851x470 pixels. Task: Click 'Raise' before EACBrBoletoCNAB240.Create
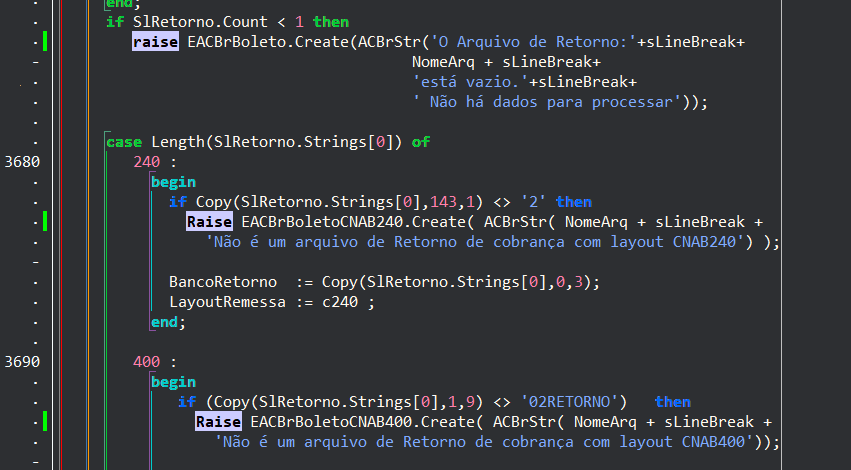(x=209, y=222)
